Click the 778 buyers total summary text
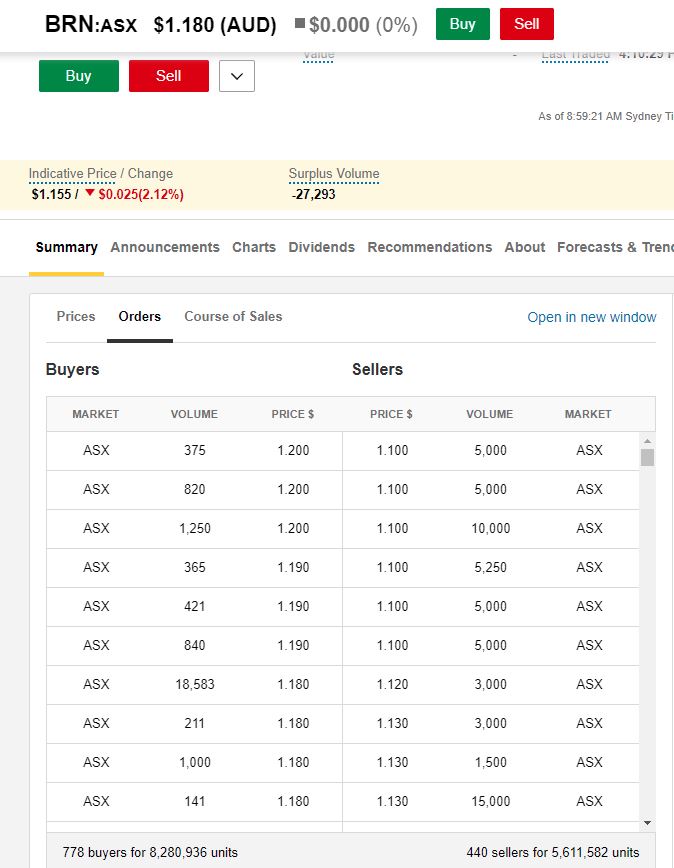 pos(150,852)
